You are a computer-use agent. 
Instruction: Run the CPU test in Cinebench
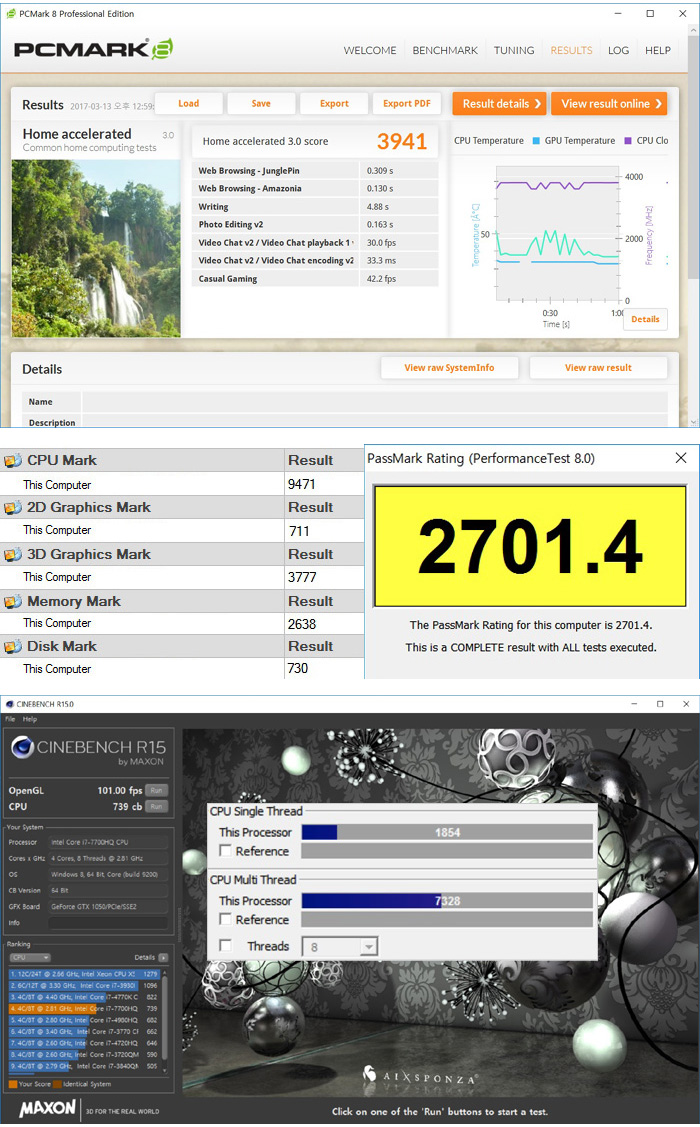[x=156, y=806]
